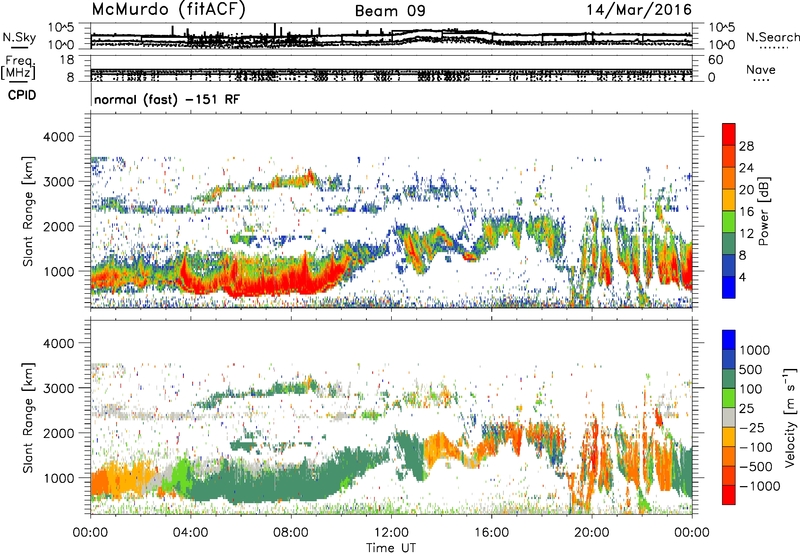Viewport: 800px width, 554px height.
Task: Click the 'Beam 09' heading
Action: point(390,11)
